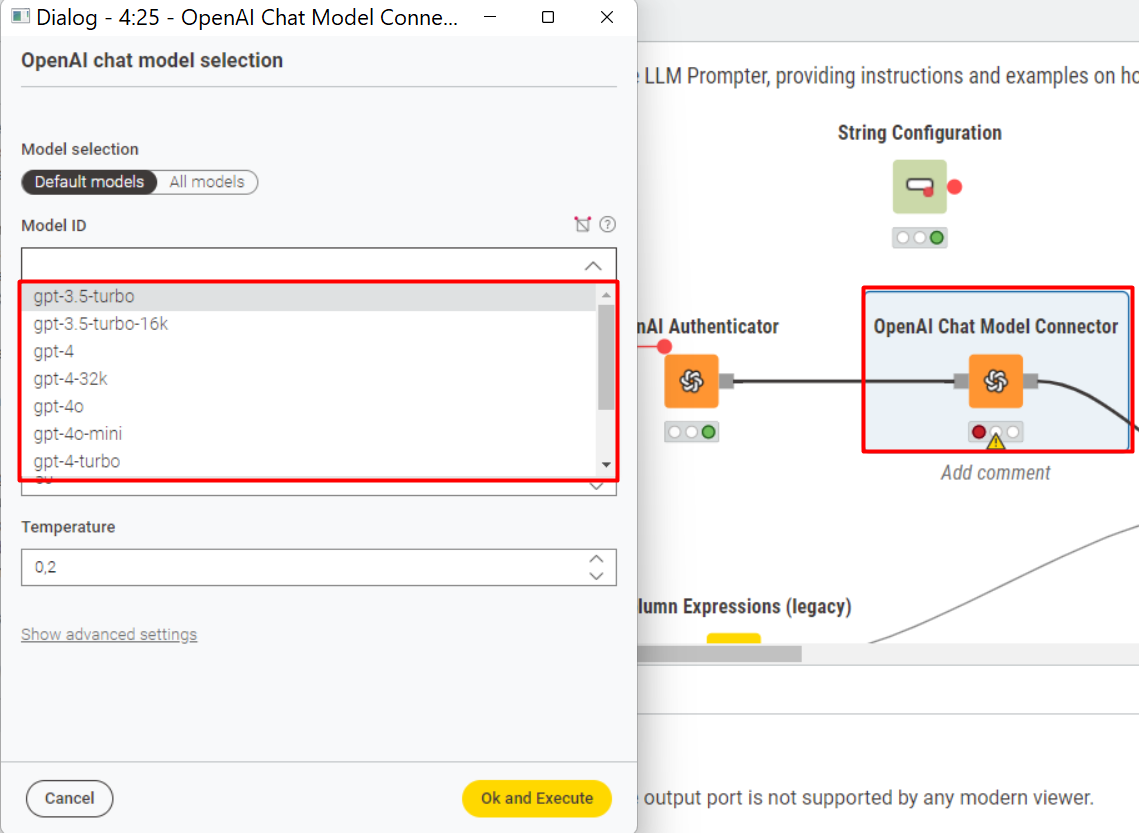Click Show advanced settings link
This screenshot has width=1139, height=833.
109,634
